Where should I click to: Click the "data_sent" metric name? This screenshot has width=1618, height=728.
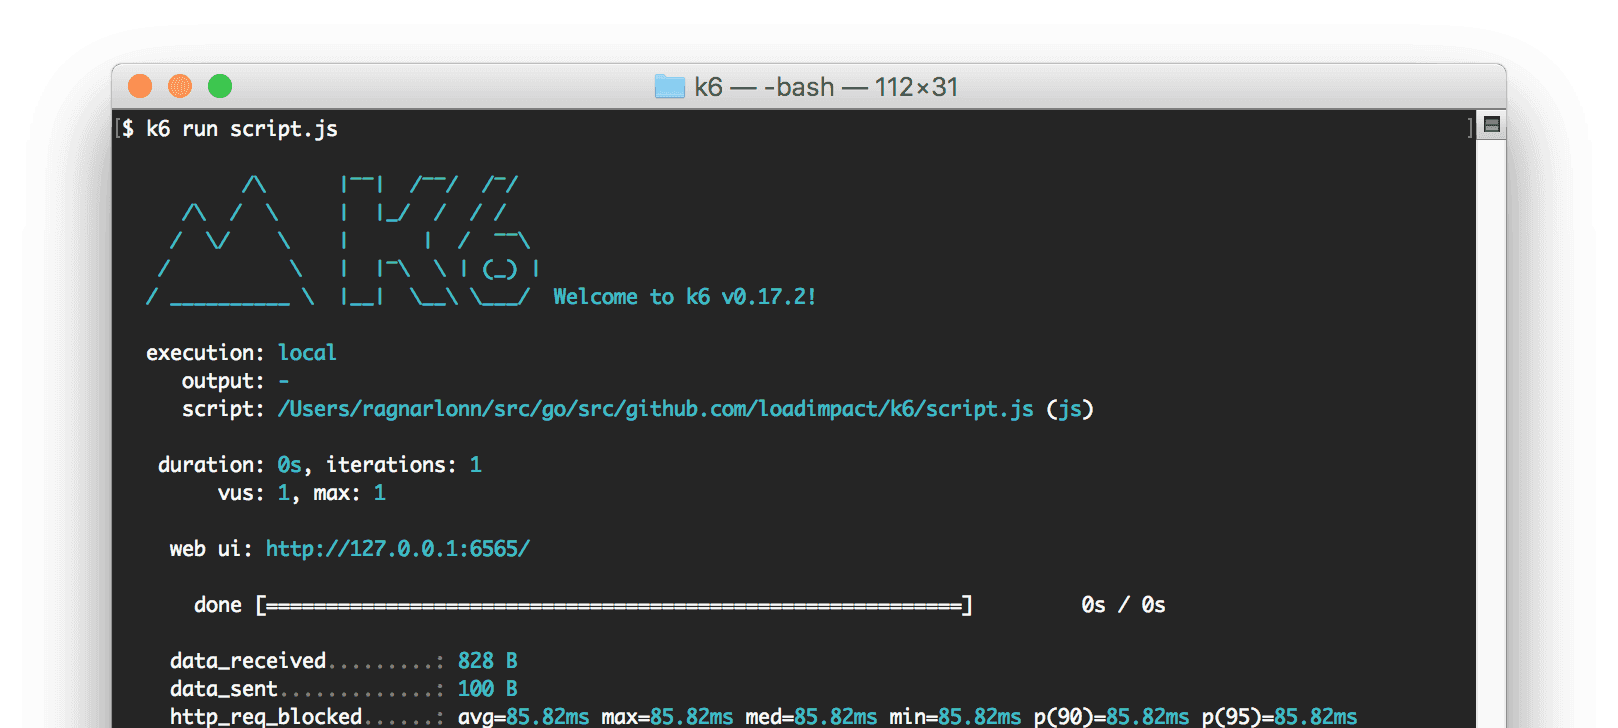pyautogui.click(x=224, y=689)
